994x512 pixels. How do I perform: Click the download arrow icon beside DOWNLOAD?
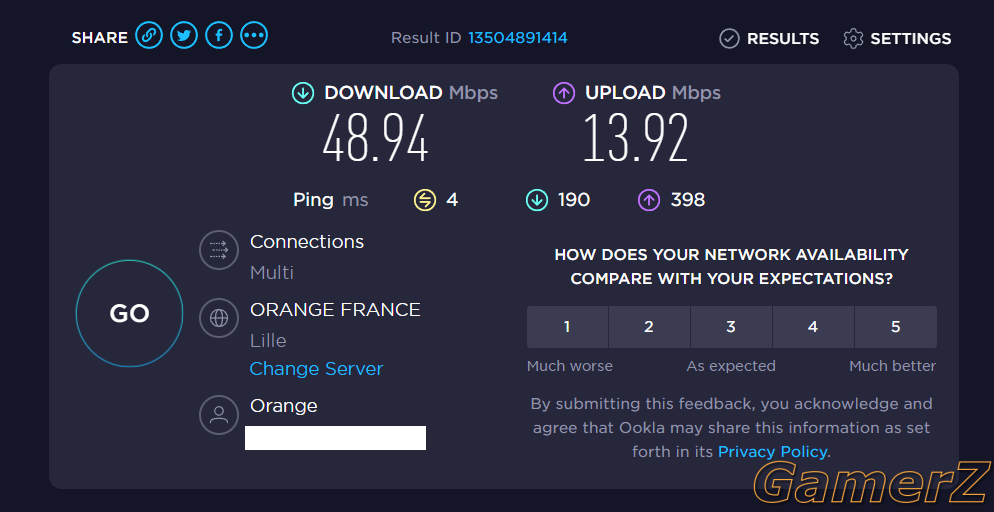(x=302, y=94)
